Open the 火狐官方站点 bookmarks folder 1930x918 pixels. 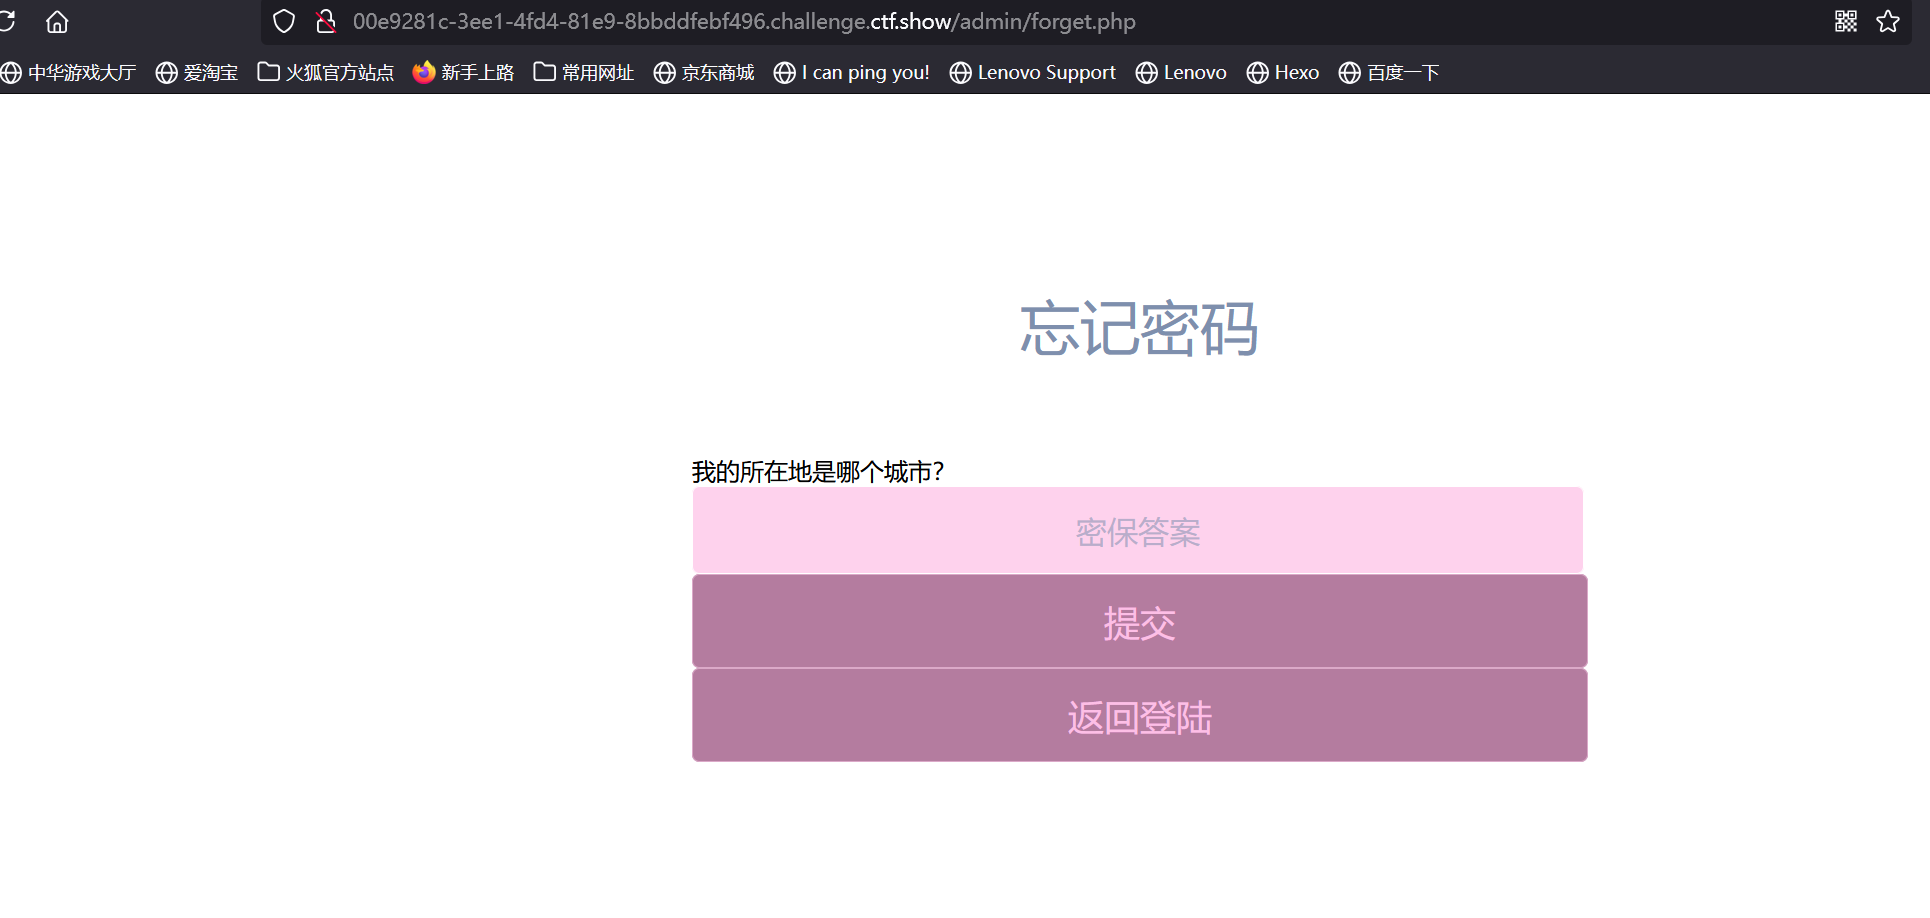pos(325,72)
